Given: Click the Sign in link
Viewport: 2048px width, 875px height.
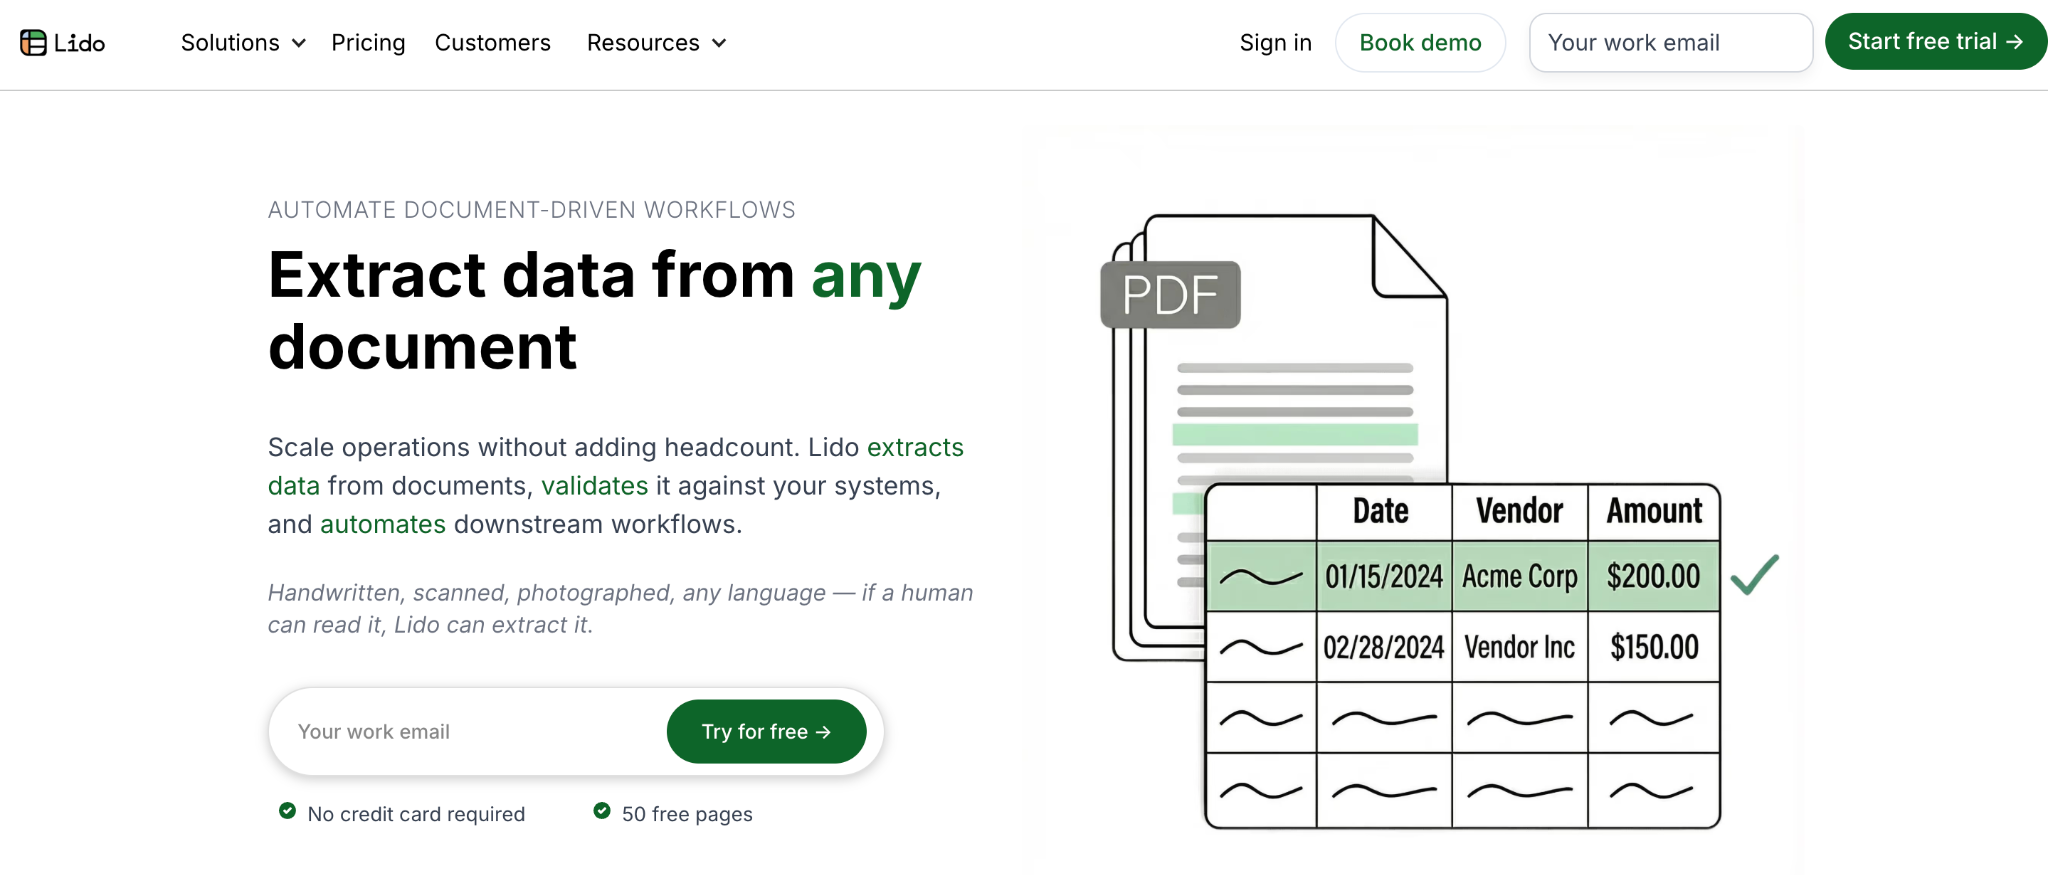Looking at the screenshot, I should (1275, 43).
